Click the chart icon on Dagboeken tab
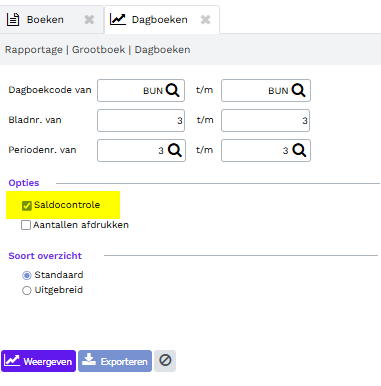 pyautogui.click(x=118, y=19)
